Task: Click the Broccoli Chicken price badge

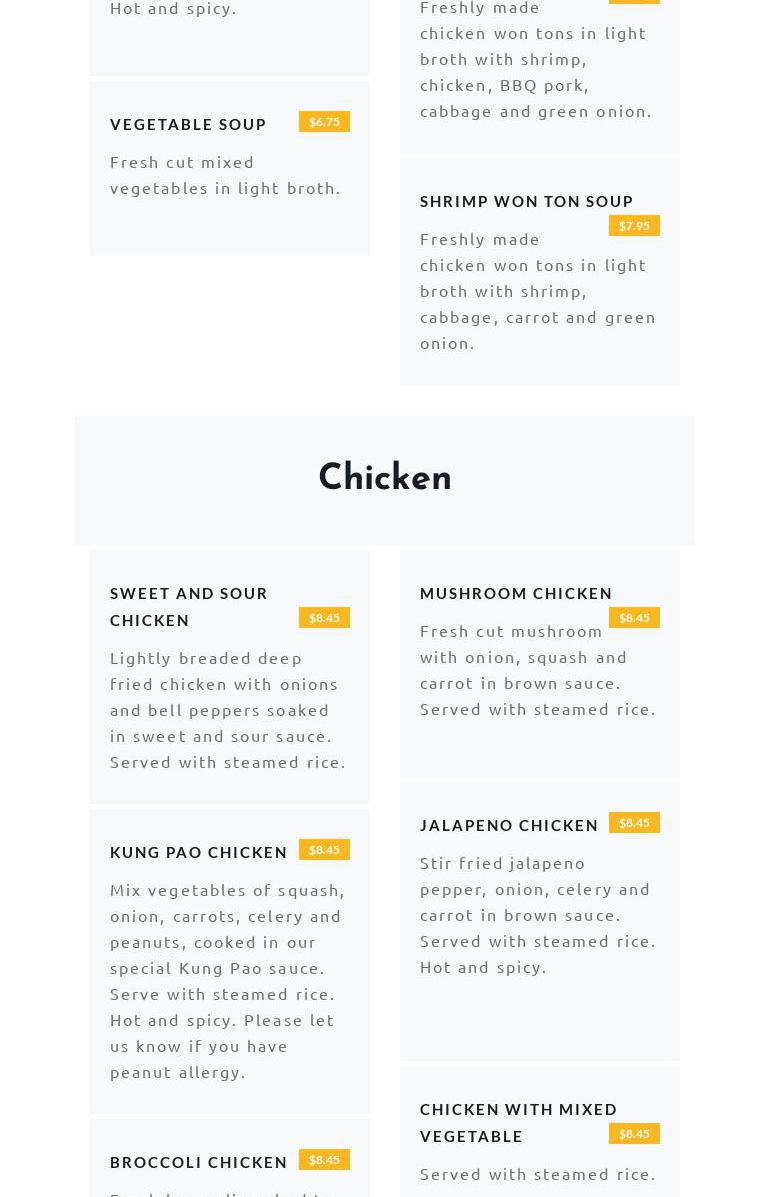Action: [x=324, y=1160]
